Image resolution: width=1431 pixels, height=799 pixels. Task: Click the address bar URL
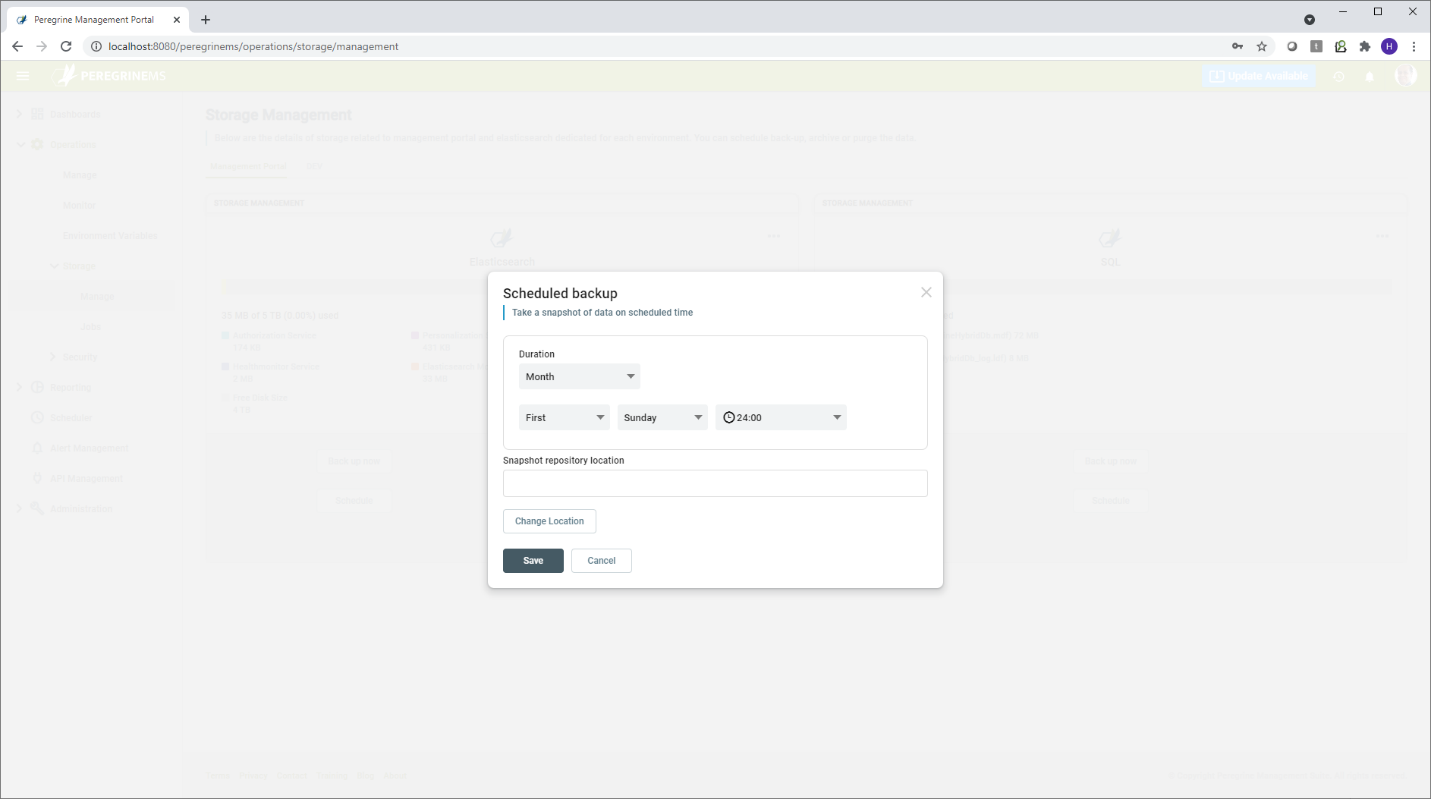[x=253, y=46]
